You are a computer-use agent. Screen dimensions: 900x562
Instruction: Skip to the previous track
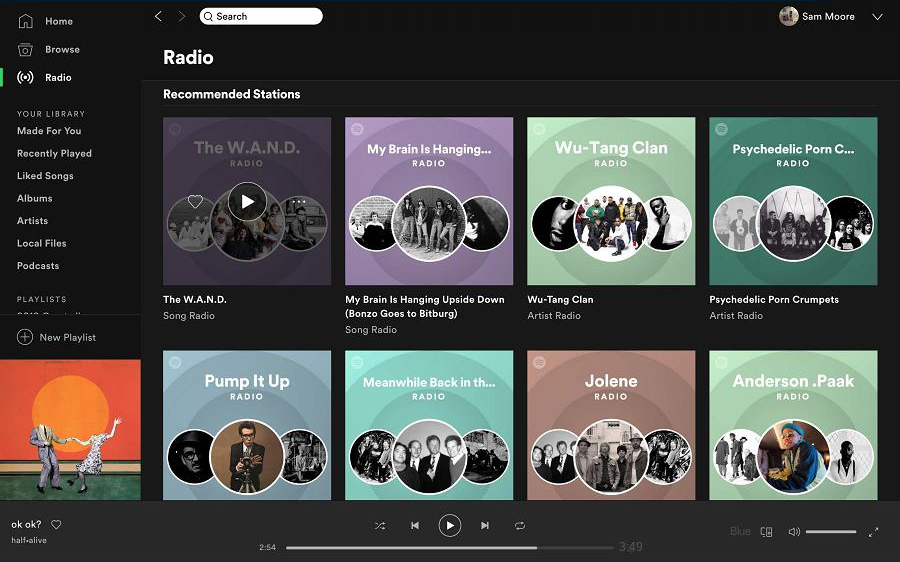(x=414, y=526)
